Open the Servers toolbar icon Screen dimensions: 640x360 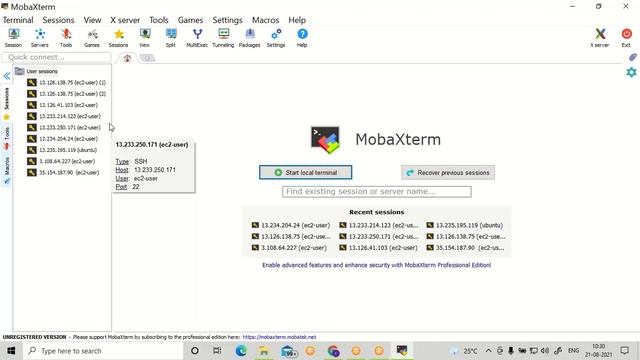[40, 38]
